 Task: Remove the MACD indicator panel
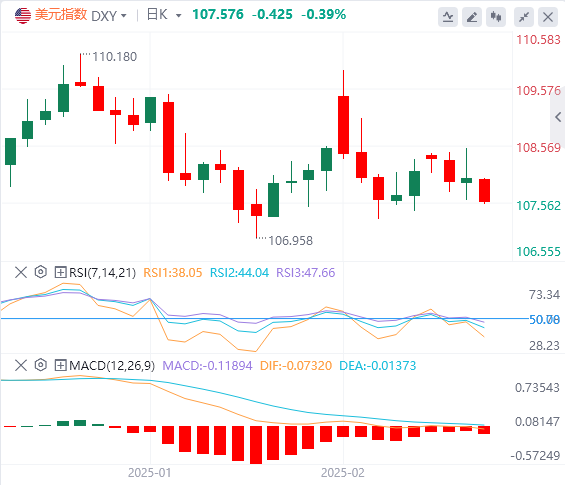(21, 365)
